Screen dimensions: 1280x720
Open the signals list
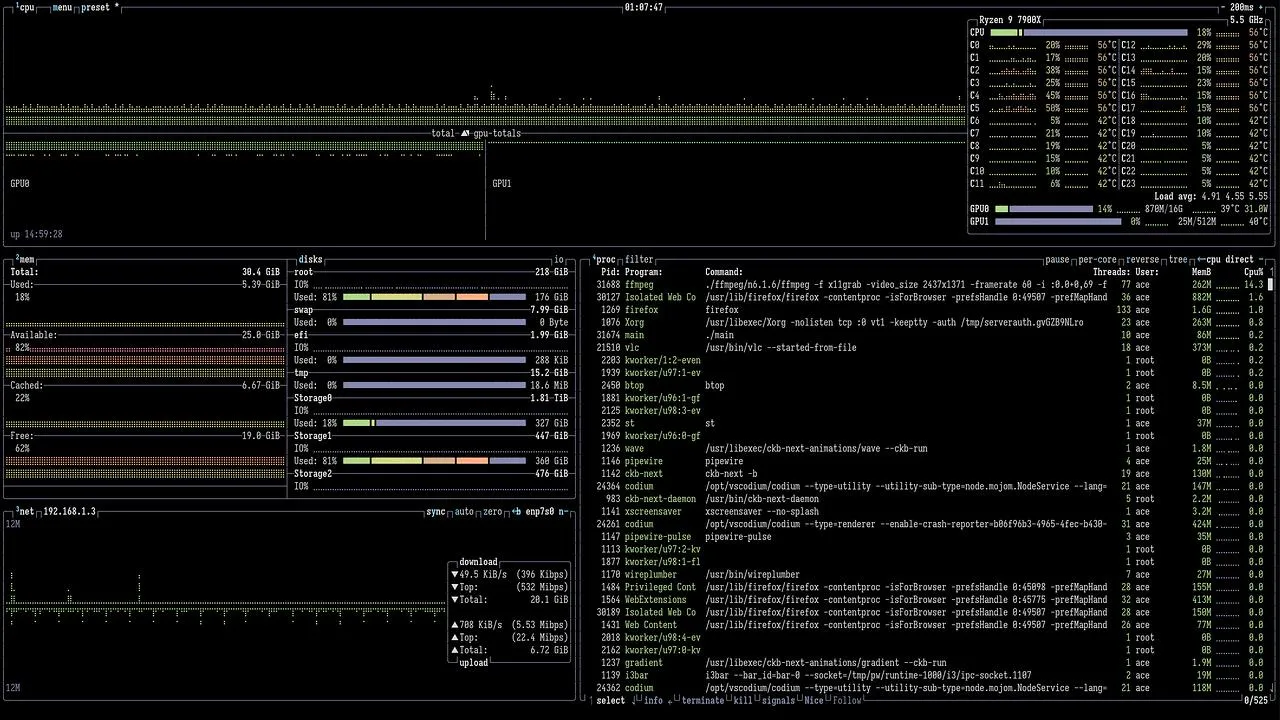778,700
